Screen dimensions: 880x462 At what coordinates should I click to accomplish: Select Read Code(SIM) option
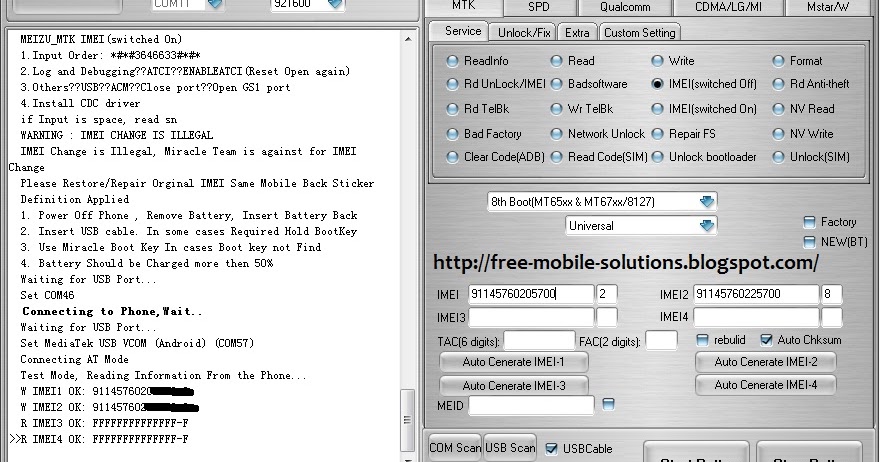pyautogui.click(x=556, y=158)
